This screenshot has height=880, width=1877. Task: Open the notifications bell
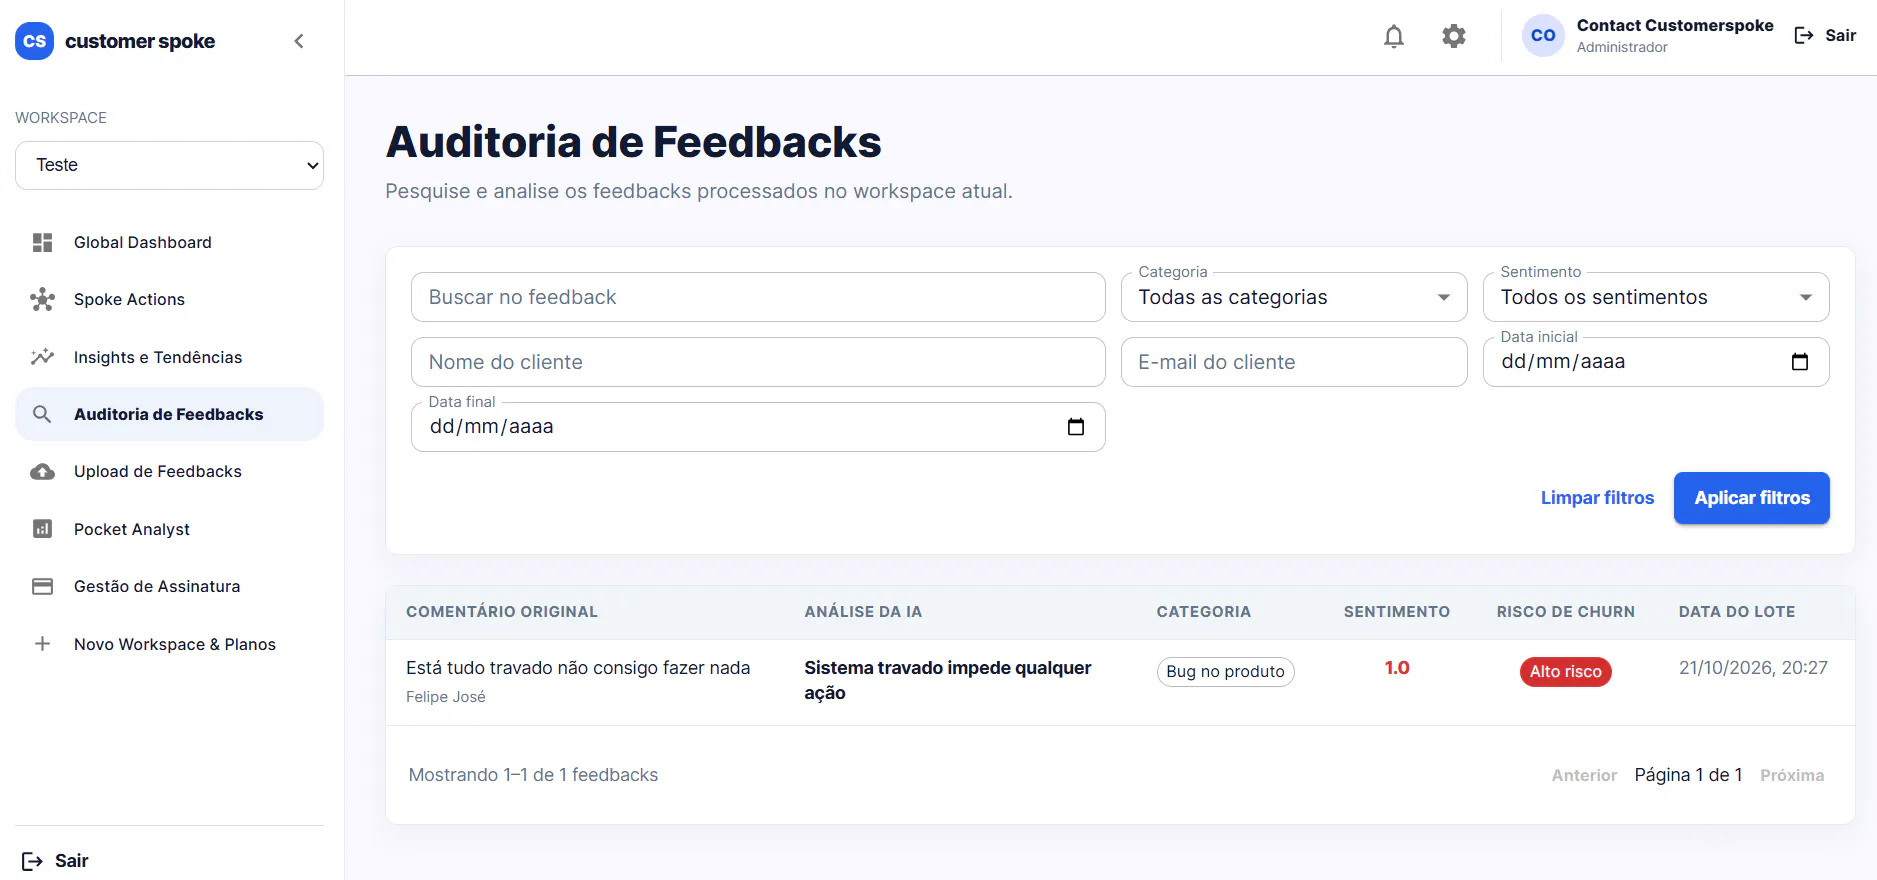[x=1393, y=37]
